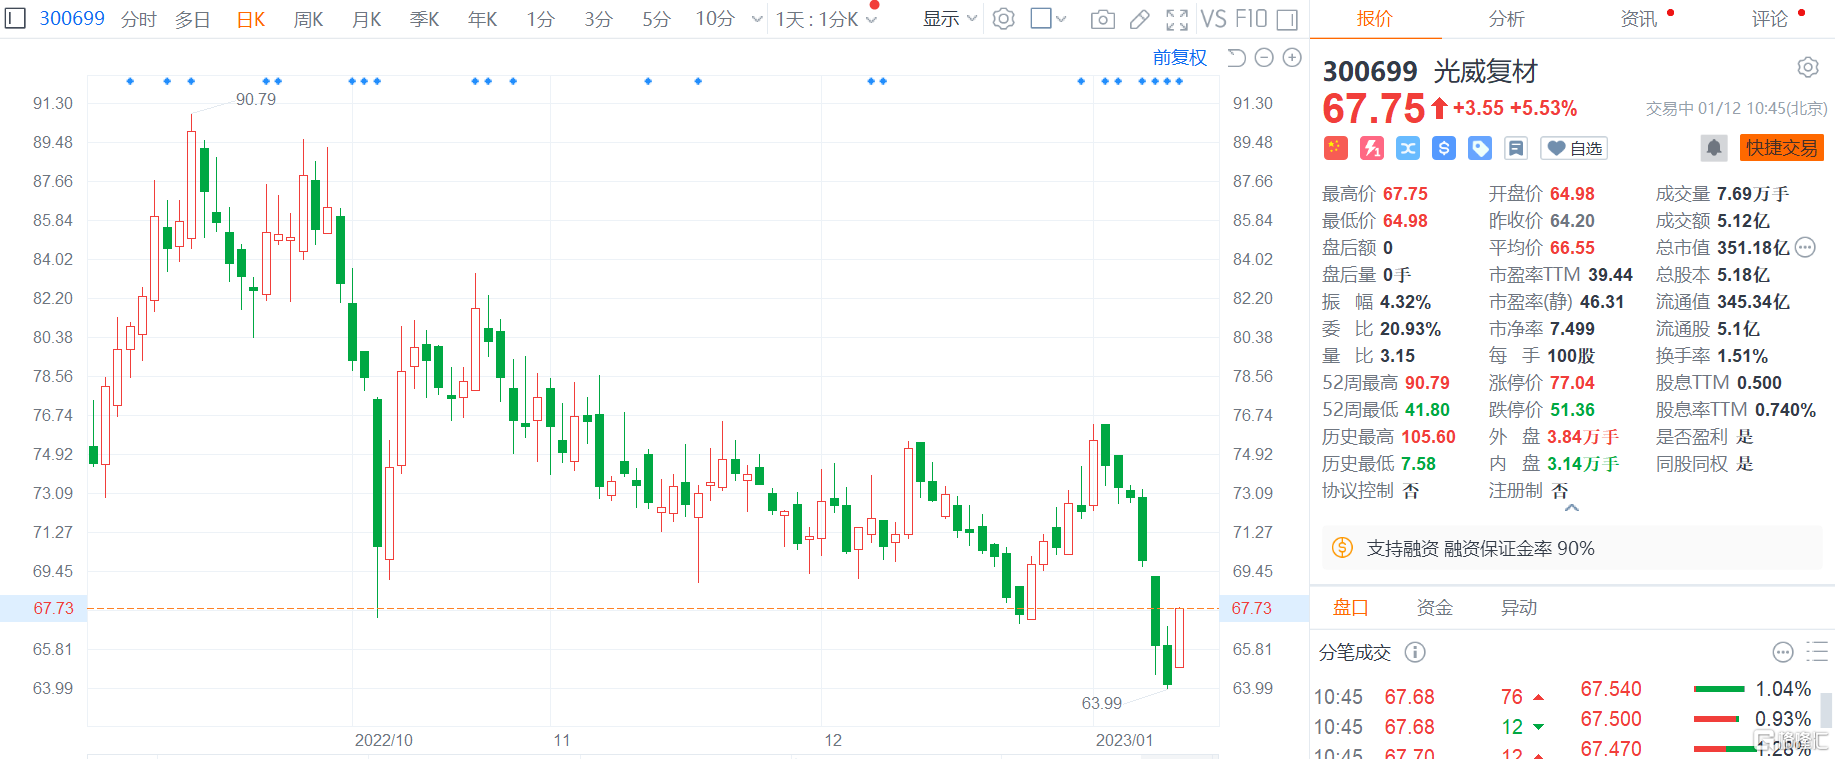Click the pink lightning Level-1 icon
Screen dimensions: 1836x759
1372,148
